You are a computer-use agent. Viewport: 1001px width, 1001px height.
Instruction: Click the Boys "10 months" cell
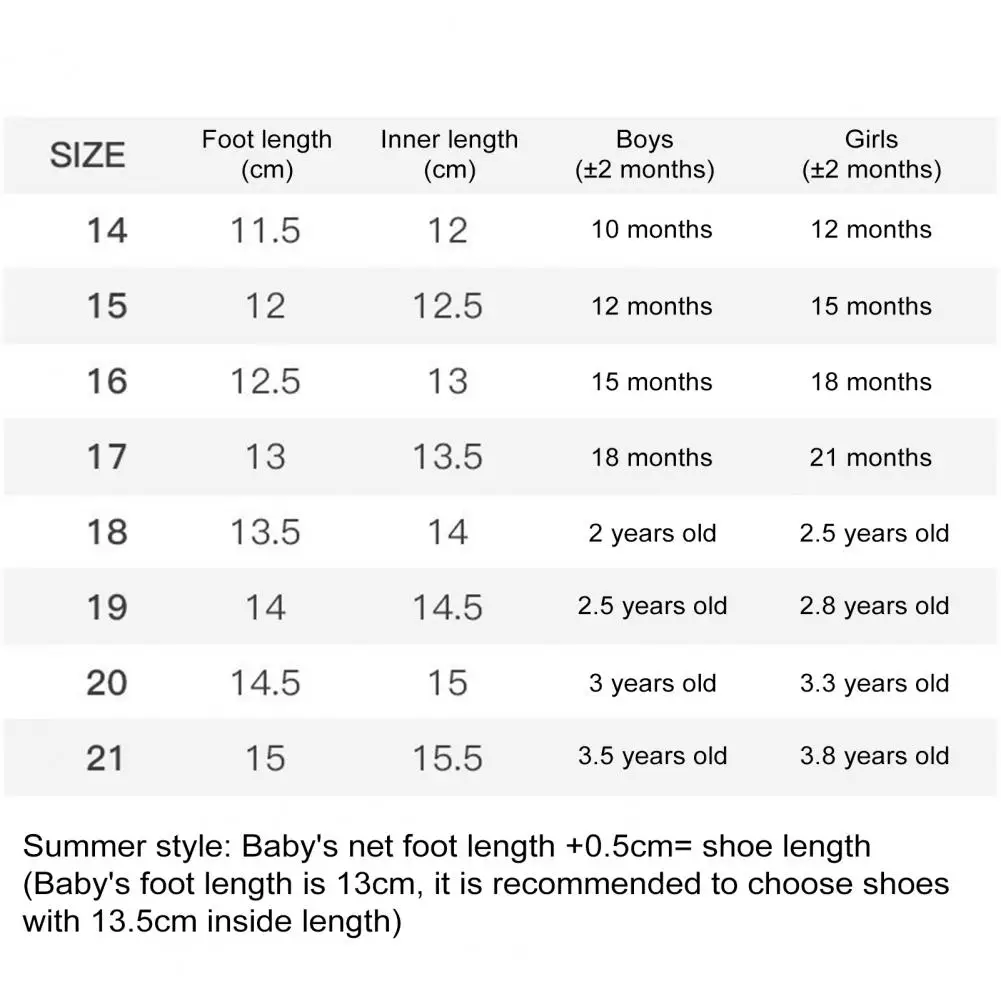point(652,230)
